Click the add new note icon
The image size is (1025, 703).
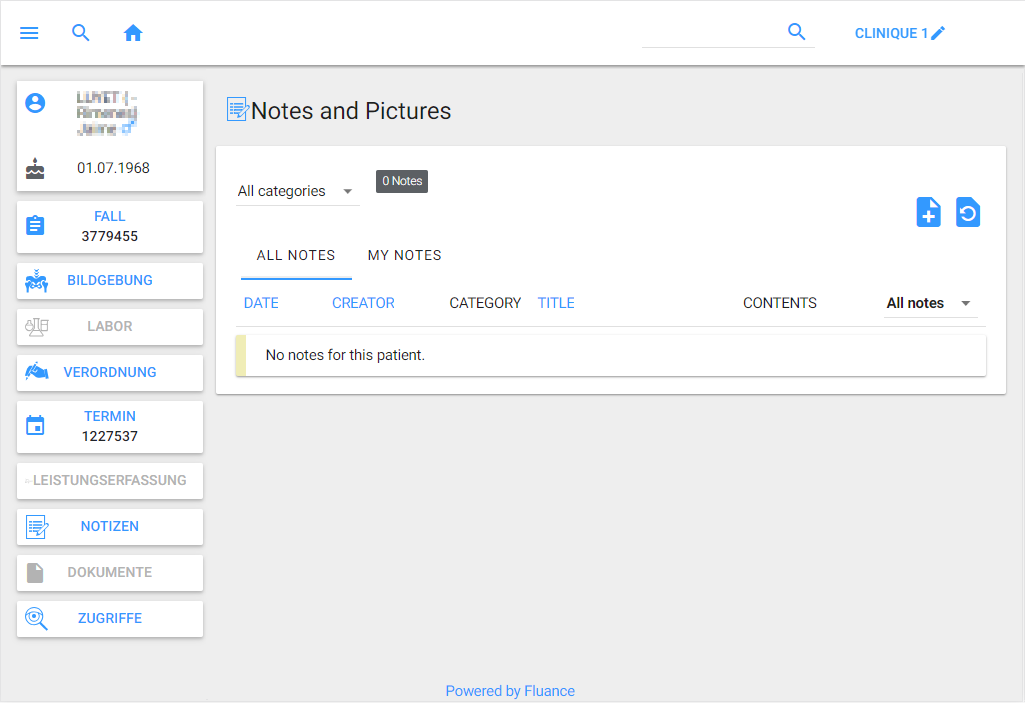click(928, 212)
